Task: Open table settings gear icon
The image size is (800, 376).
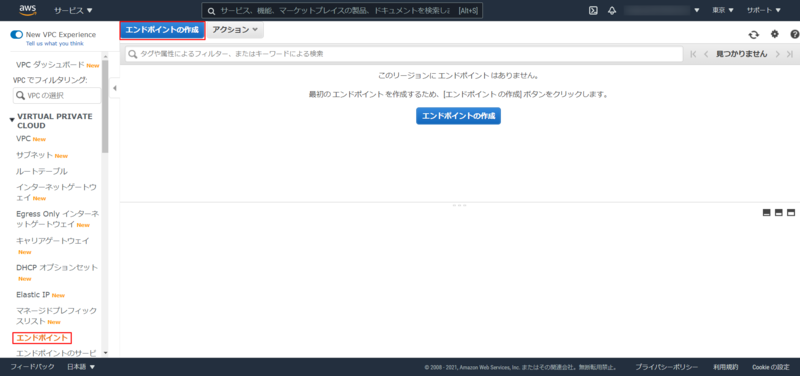Action: (775, 34)
